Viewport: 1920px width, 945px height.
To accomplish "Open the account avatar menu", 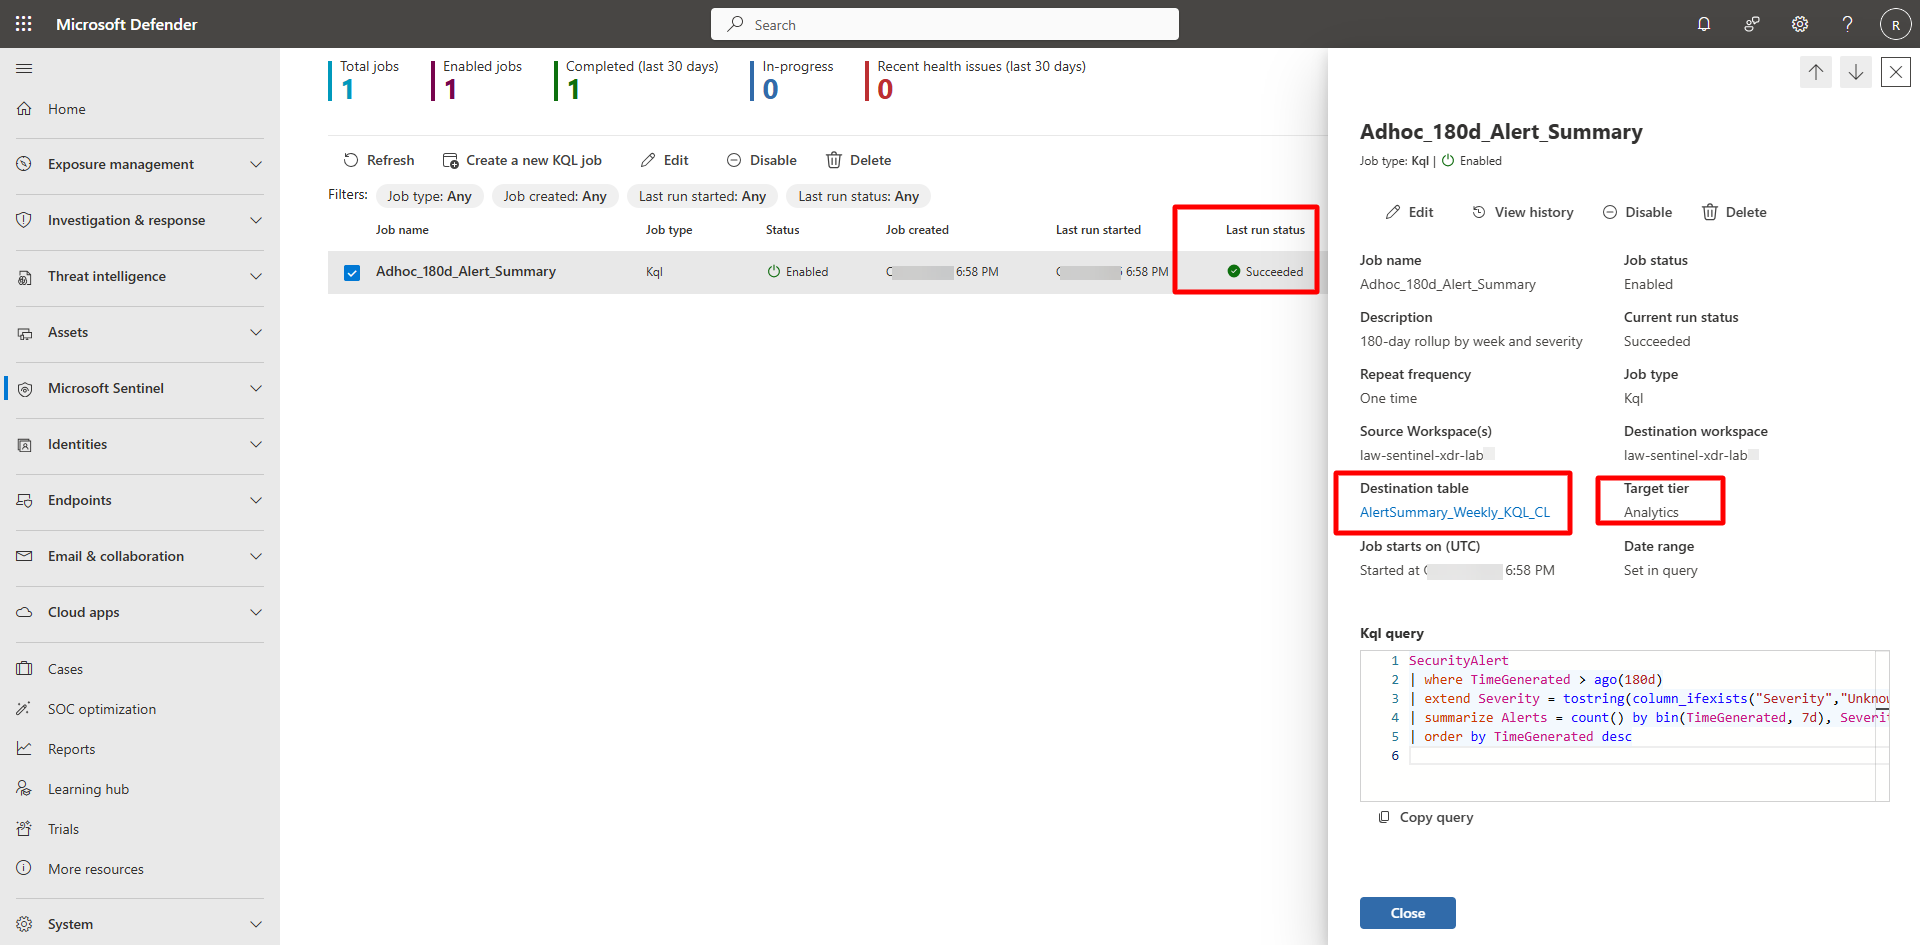I will tap(1895, 24).
